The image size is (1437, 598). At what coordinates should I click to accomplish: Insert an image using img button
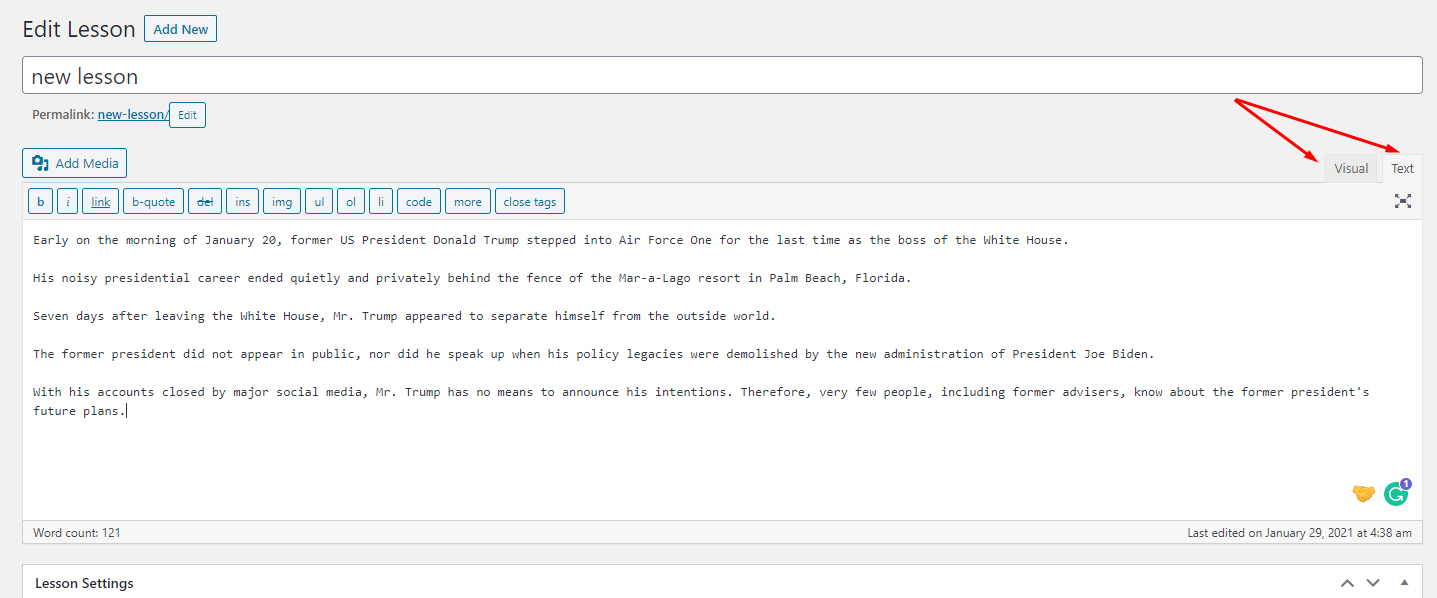(x=282, y=202)
